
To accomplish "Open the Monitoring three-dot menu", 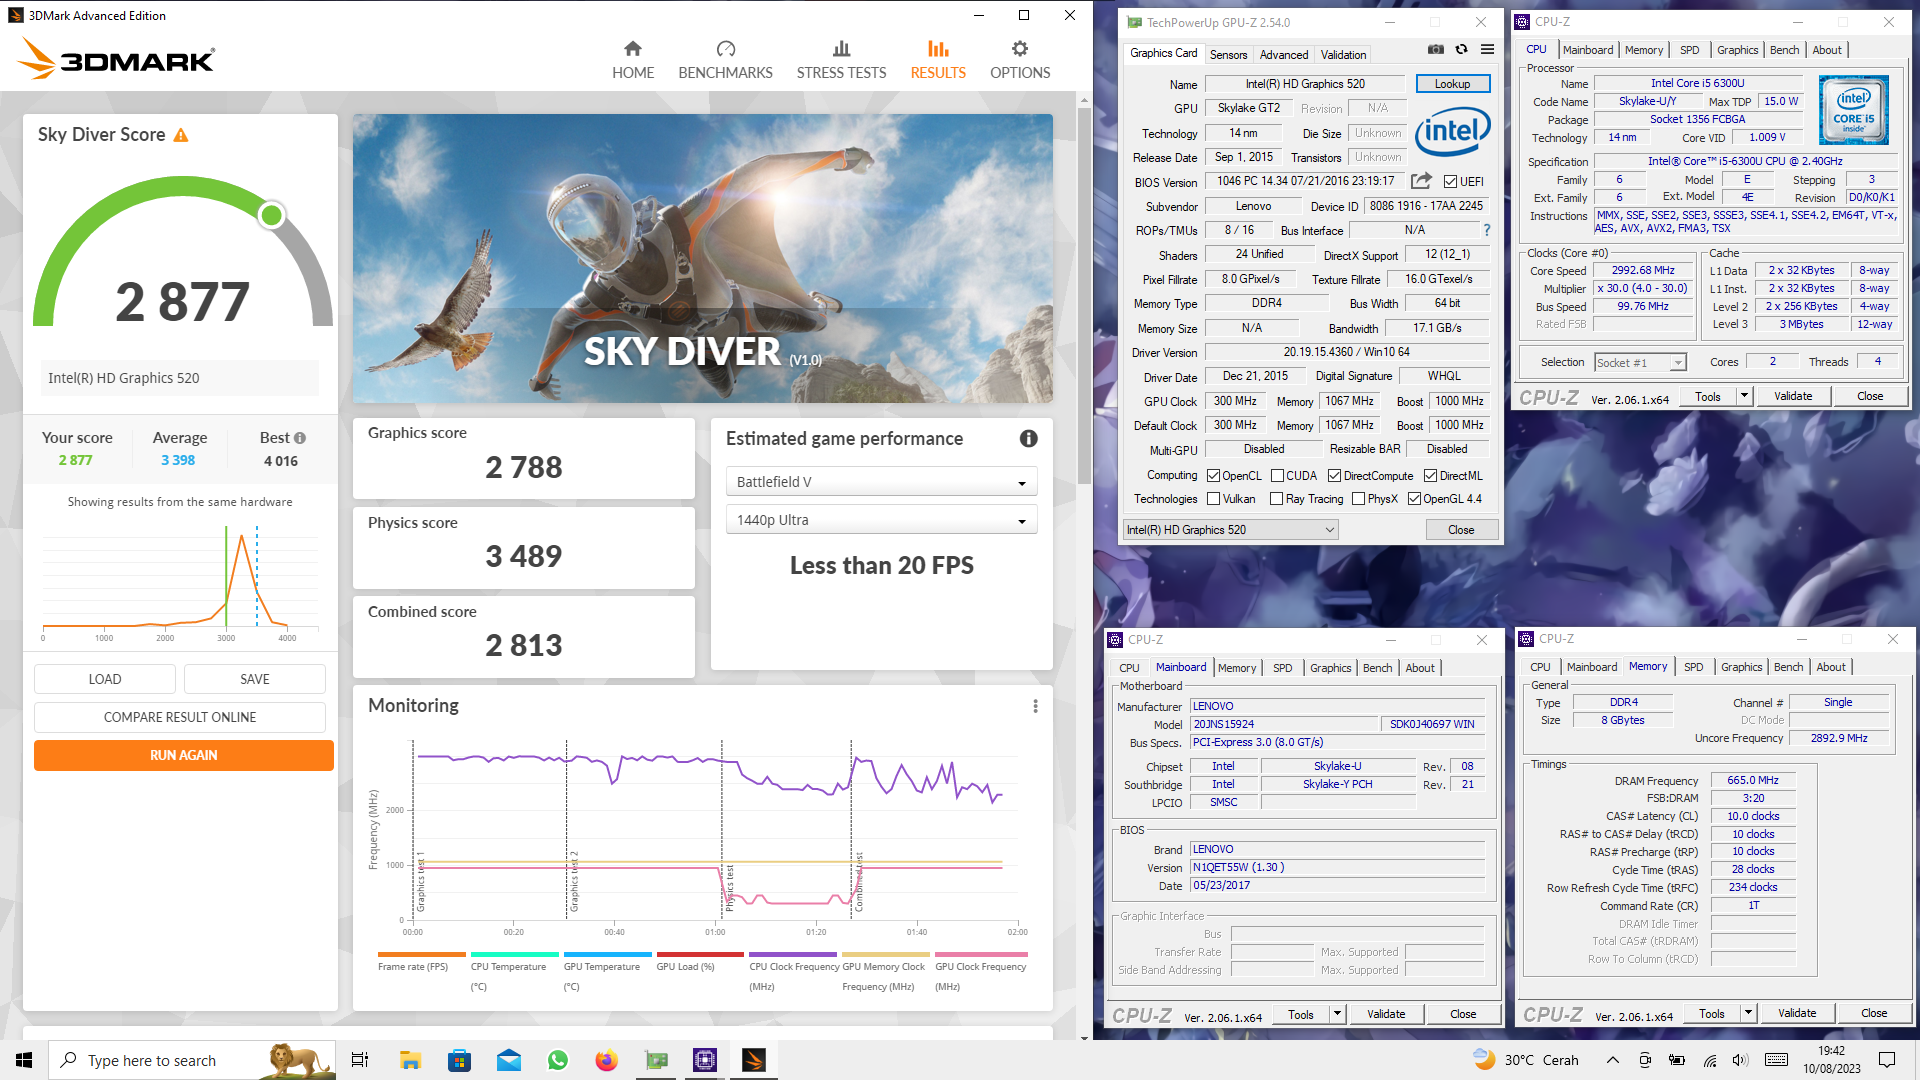I will tap(1035, 706).
